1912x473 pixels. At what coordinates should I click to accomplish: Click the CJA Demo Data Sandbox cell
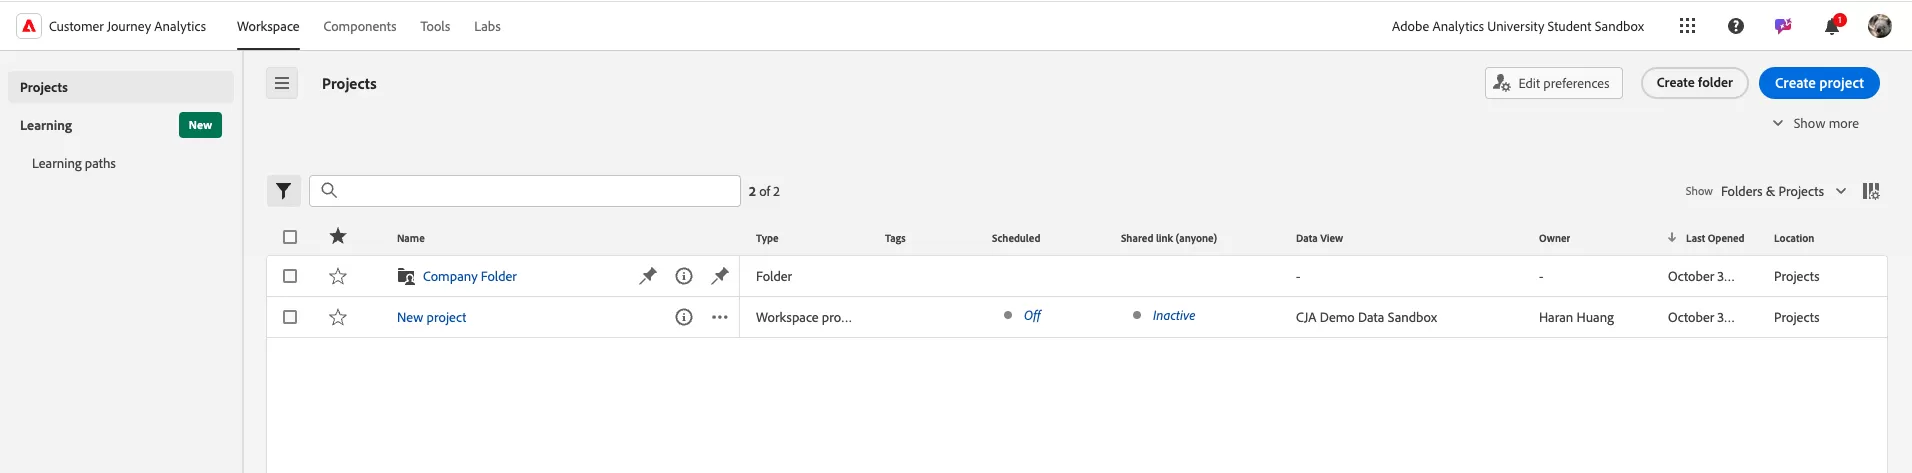[x=1366, y=317]
